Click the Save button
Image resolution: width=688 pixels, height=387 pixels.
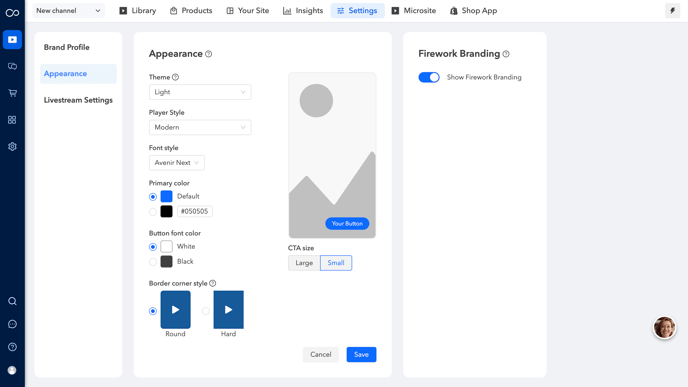click(362, 355)
